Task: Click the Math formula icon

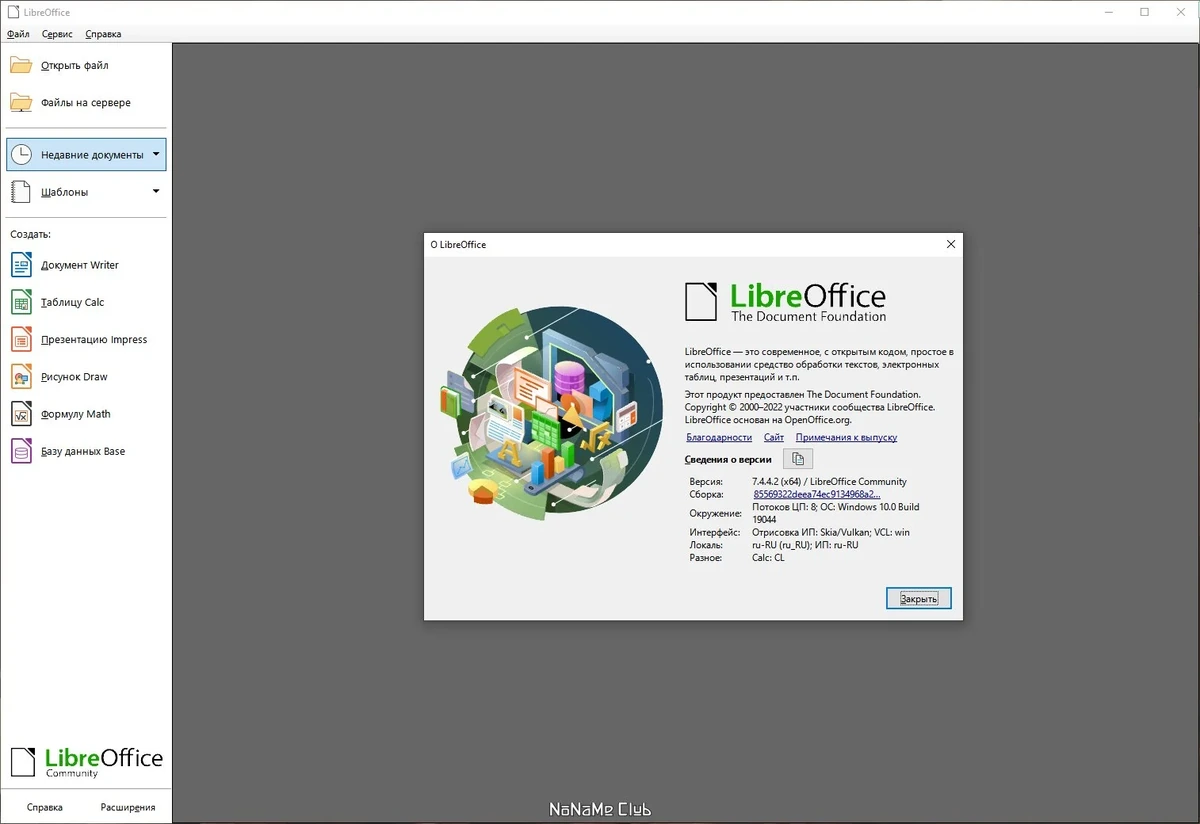Action: [x=21, y=414]
